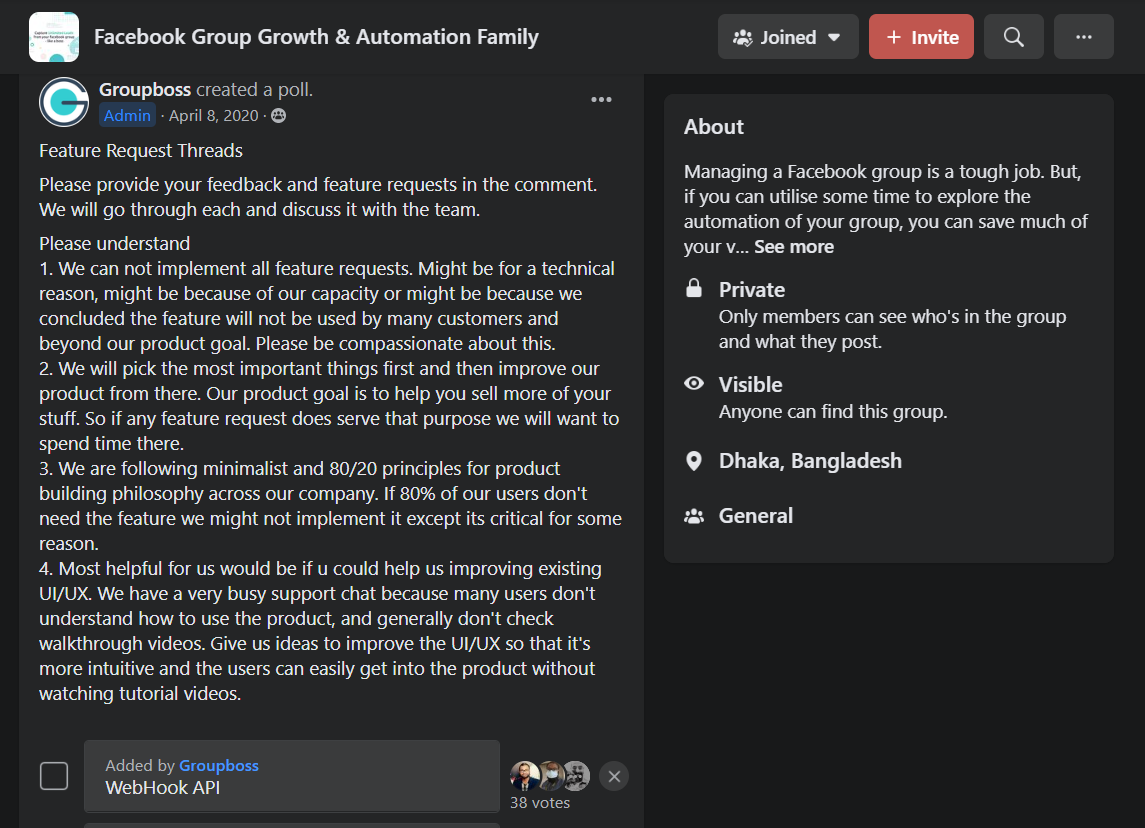
Task: Click the Groupboss profile avatar
Action: [64, 102]
